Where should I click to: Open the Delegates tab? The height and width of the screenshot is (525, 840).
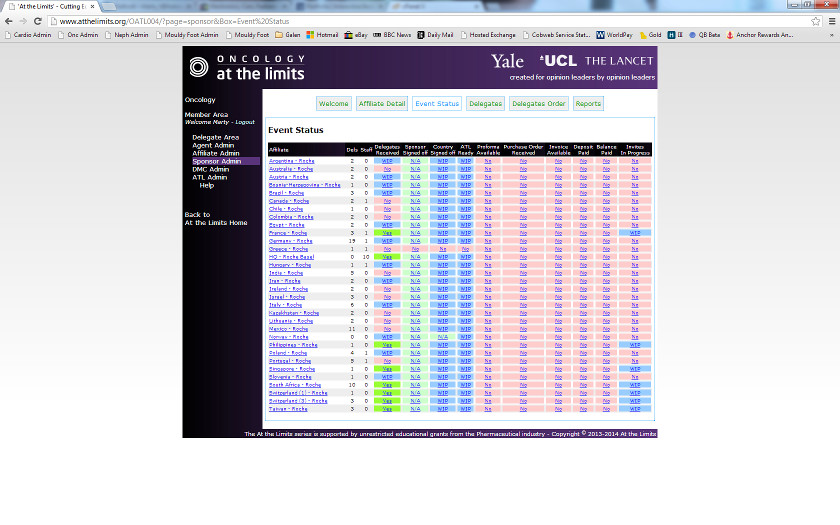485,103
